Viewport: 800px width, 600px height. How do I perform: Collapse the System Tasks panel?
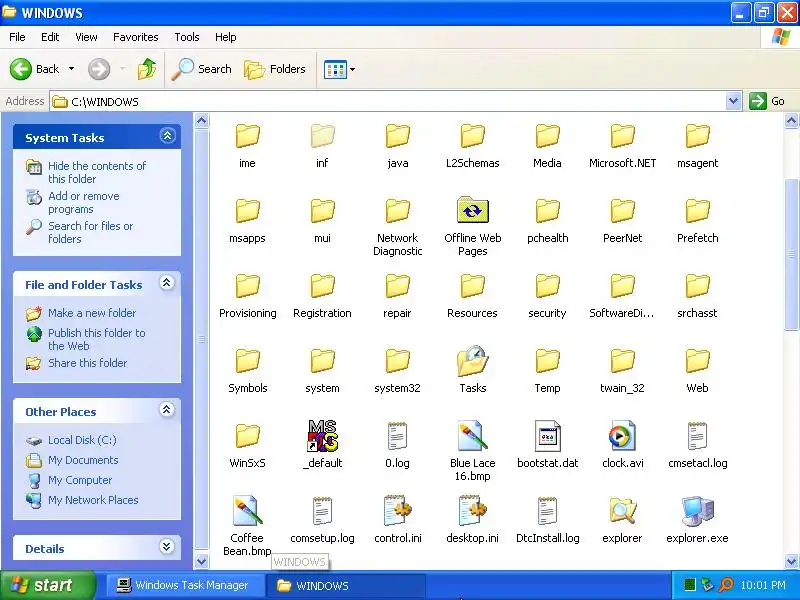click(x=167, y=136)
